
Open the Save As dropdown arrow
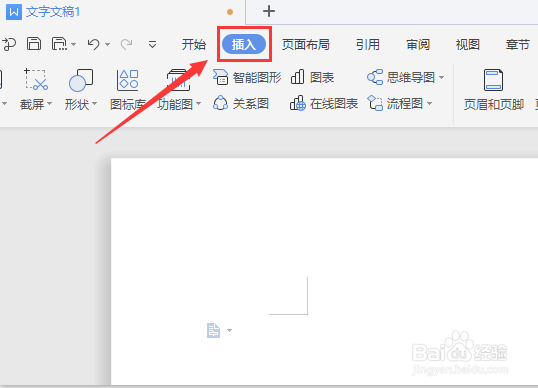click(x=73, y=44)
